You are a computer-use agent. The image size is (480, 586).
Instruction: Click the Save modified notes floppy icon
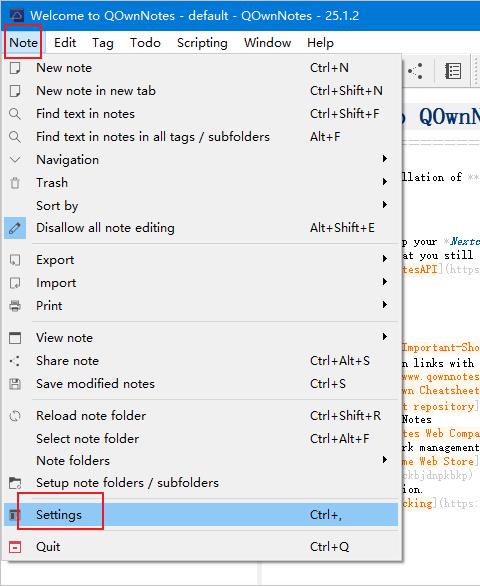[15, 384]
